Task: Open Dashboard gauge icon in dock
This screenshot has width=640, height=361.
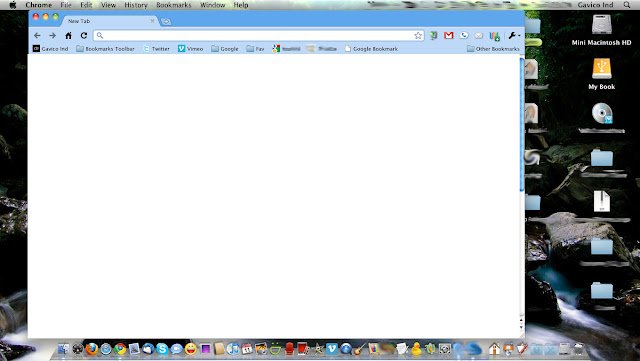Action: click(78, 349)
